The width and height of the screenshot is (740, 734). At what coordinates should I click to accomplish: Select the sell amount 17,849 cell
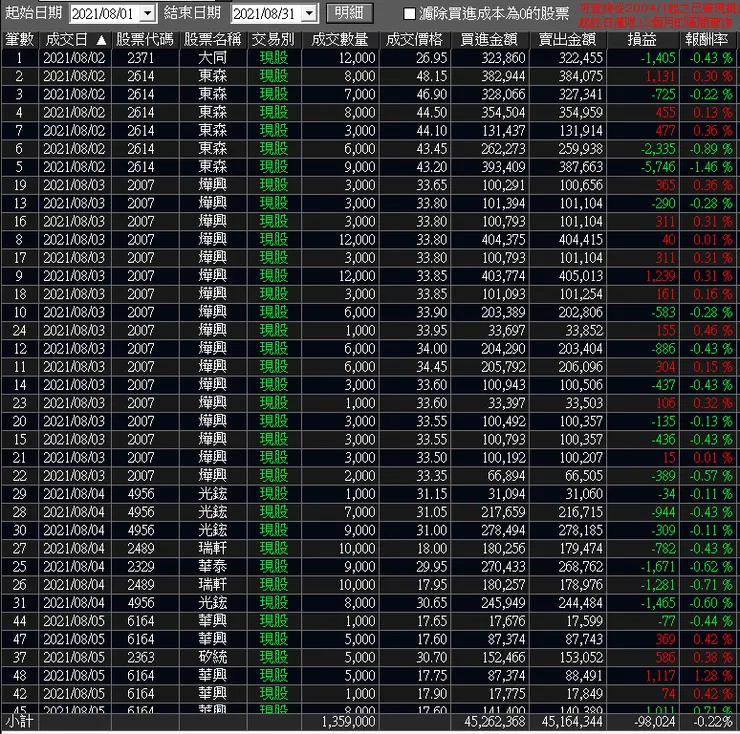coord(568,694)
